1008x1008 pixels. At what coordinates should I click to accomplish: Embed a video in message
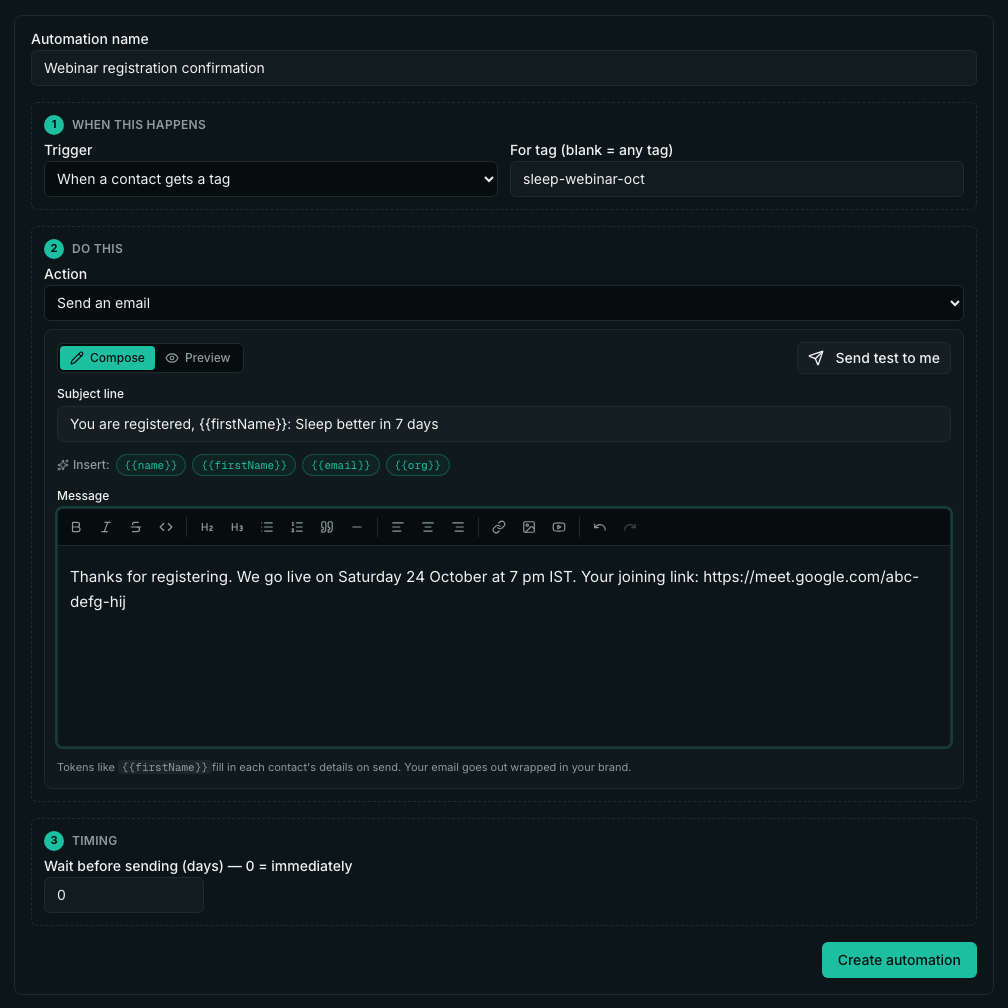pyautogui.click(x=559, y=527)
